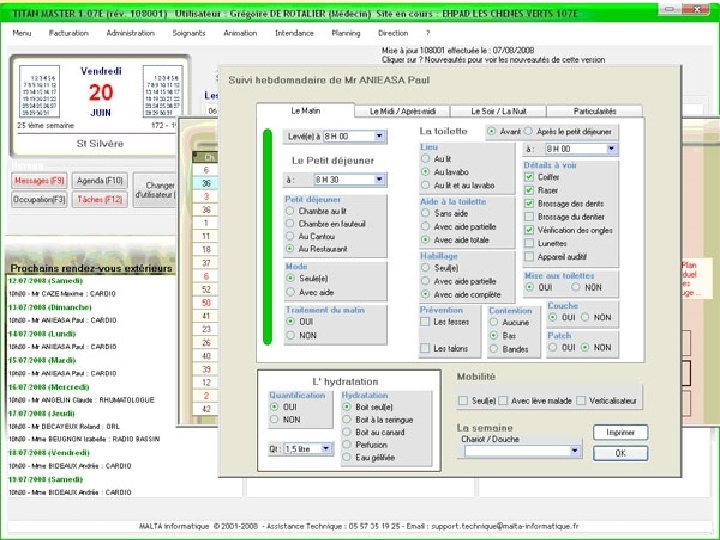The width and height of the screenshot is (720, 540).
Task: Check Seul(e) under Mobilité
Action: click(x=463, y=400)
